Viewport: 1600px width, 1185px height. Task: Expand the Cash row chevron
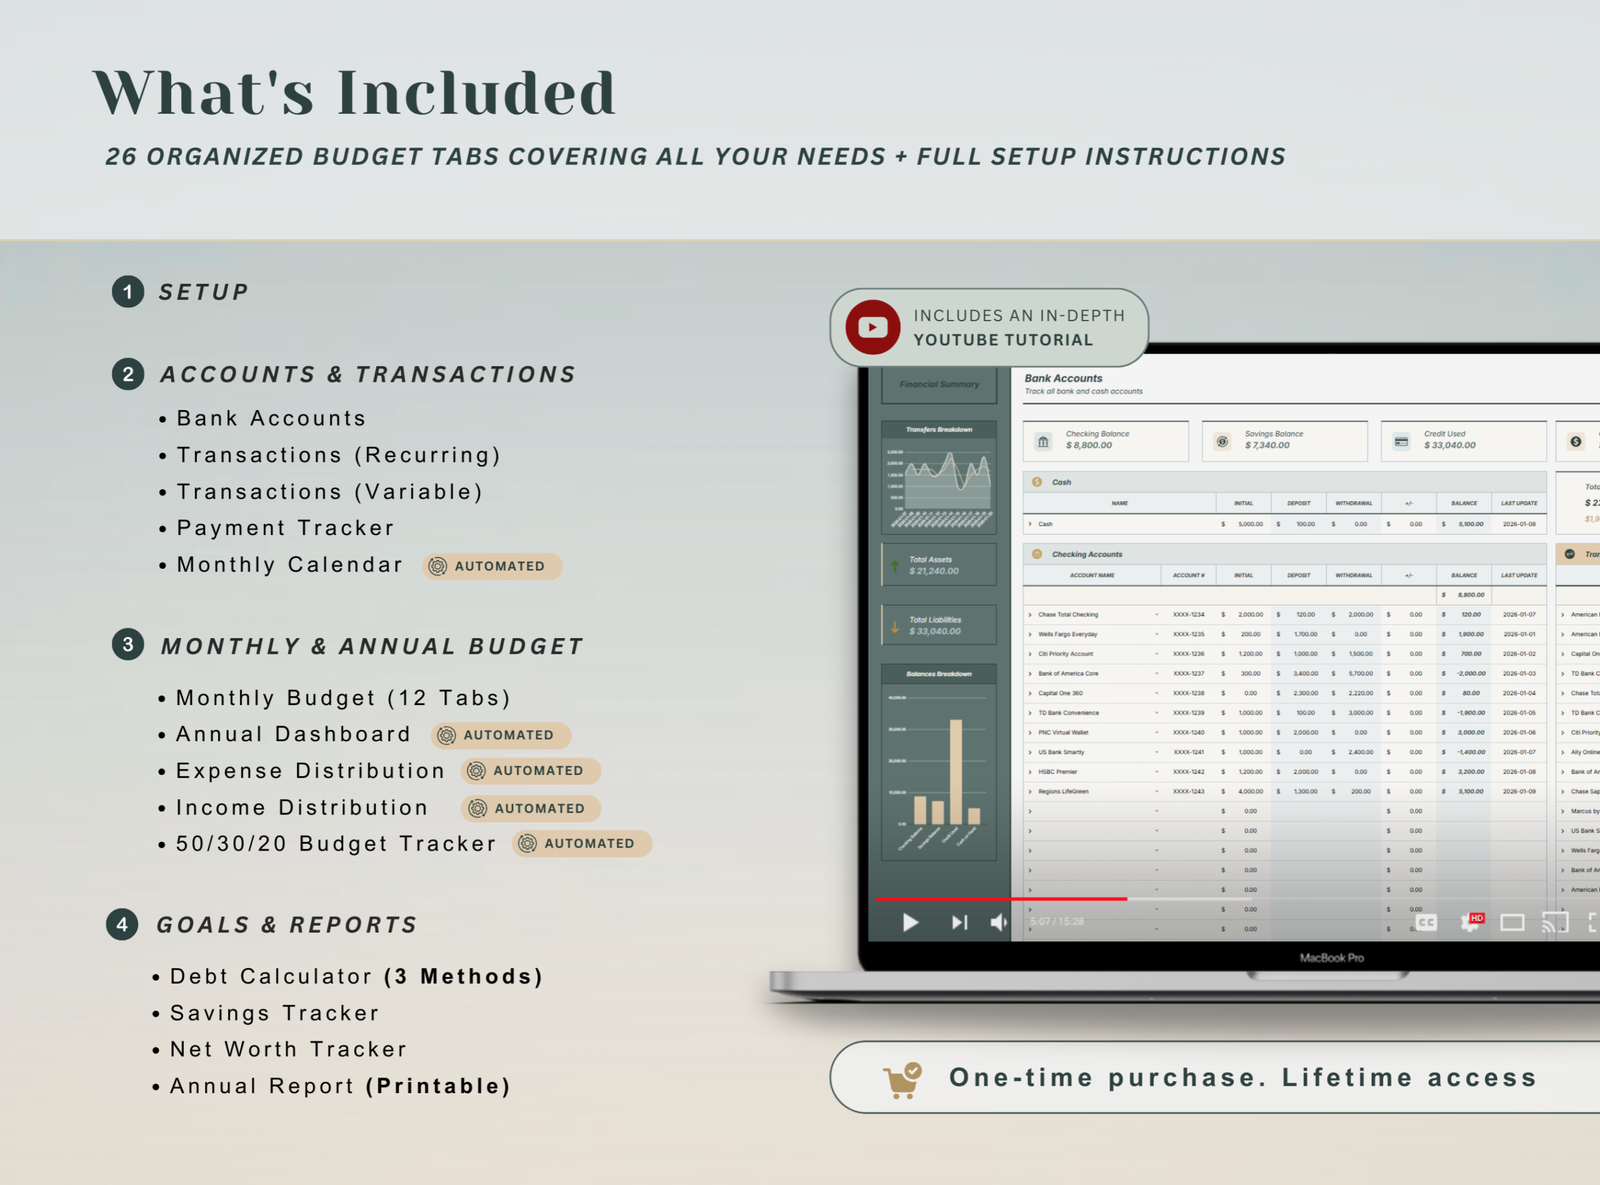click(1030, 524)
